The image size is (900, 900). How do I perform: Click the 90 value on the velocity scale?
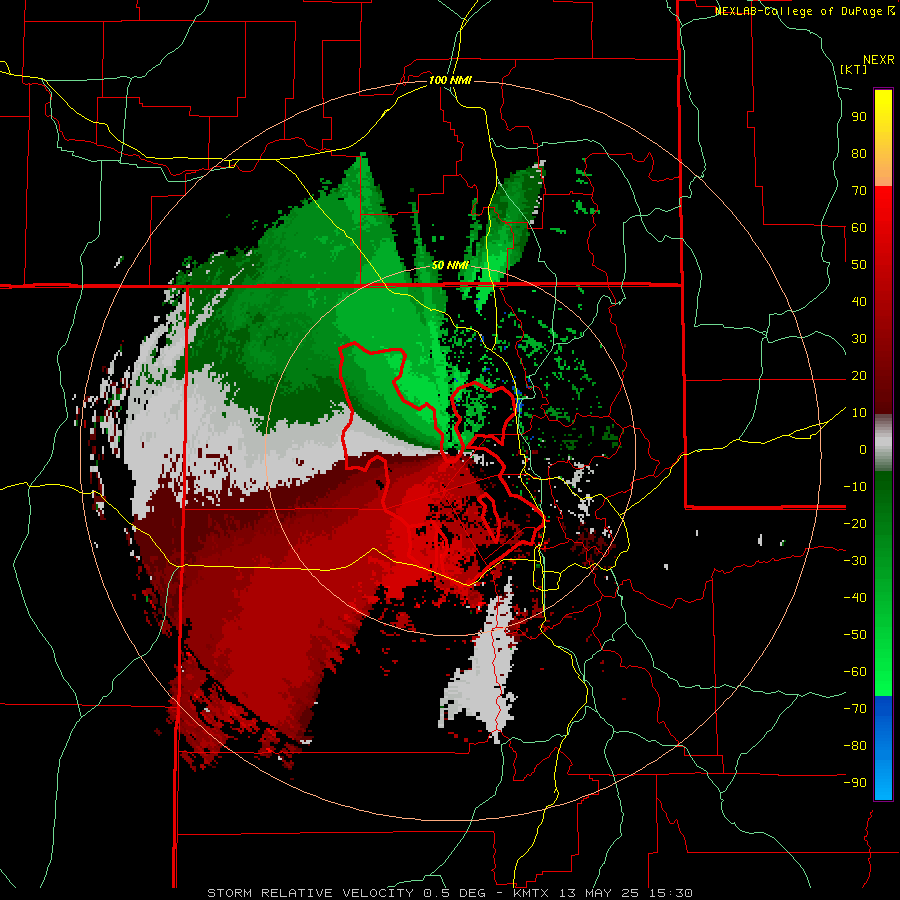859,117
